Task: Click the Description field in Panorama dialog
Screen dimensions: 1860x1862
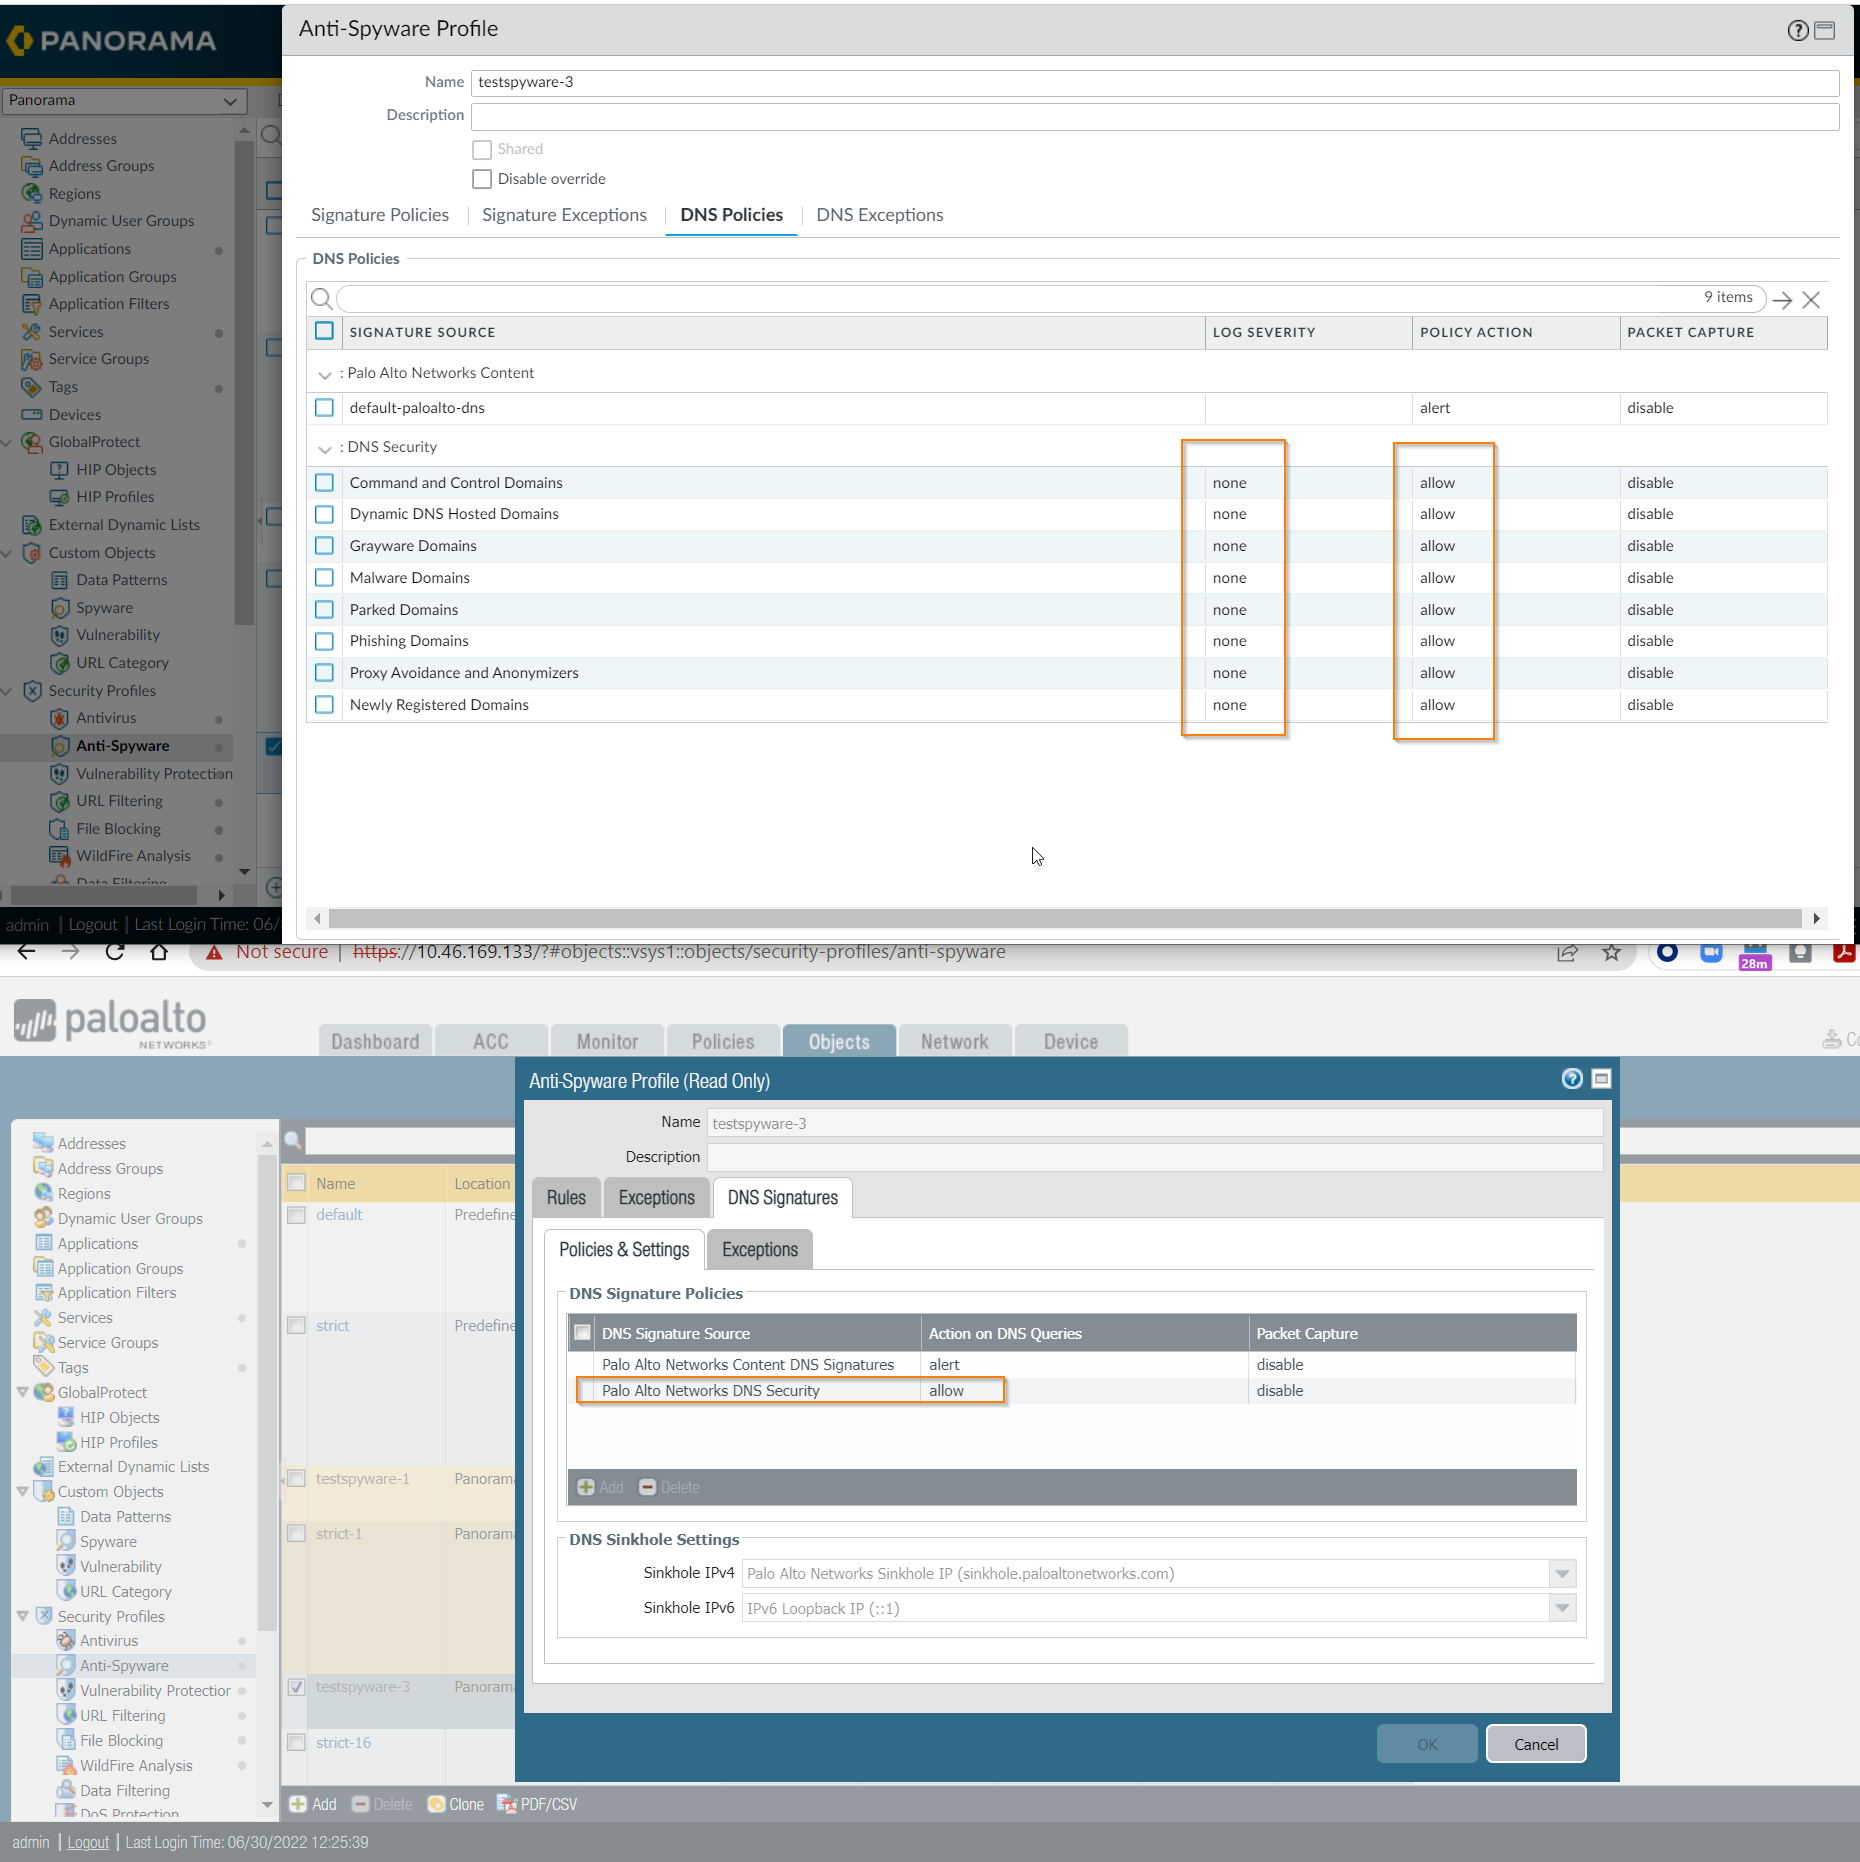Action: (1155, 116)
